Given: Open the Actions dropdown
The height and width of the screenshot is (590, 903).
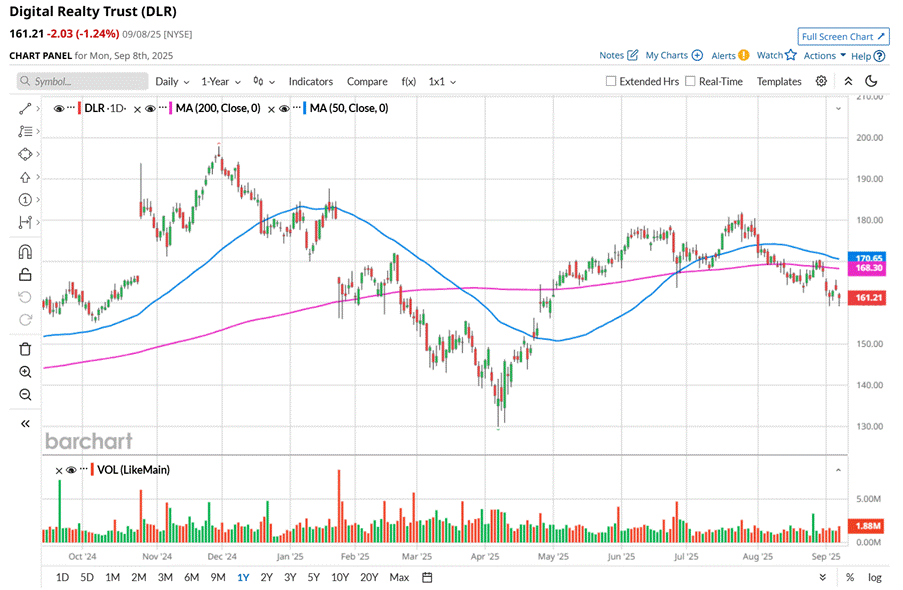Looking at the screenshot, I should [825, 55].
